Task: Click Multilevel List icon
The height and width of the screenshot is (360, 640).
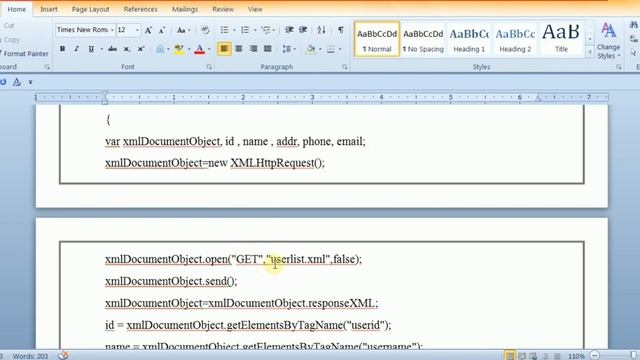Action: (x=266, y=30)
